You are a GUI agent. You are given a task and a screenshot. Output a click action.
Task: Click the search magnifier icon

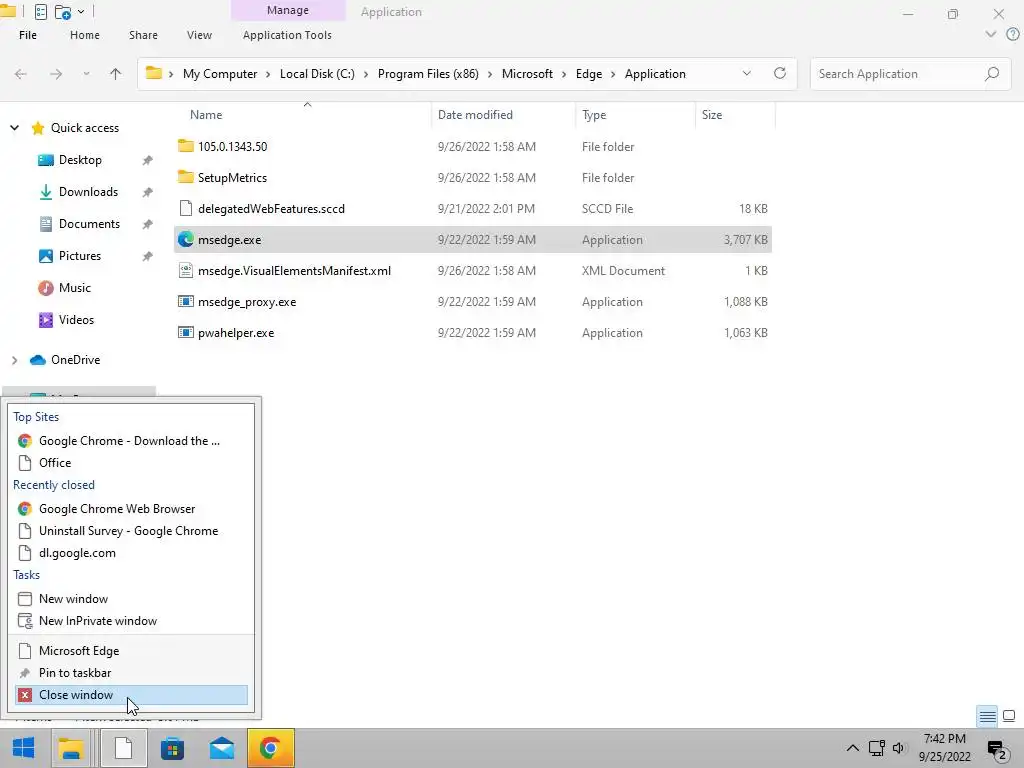[x=992, y=74]
